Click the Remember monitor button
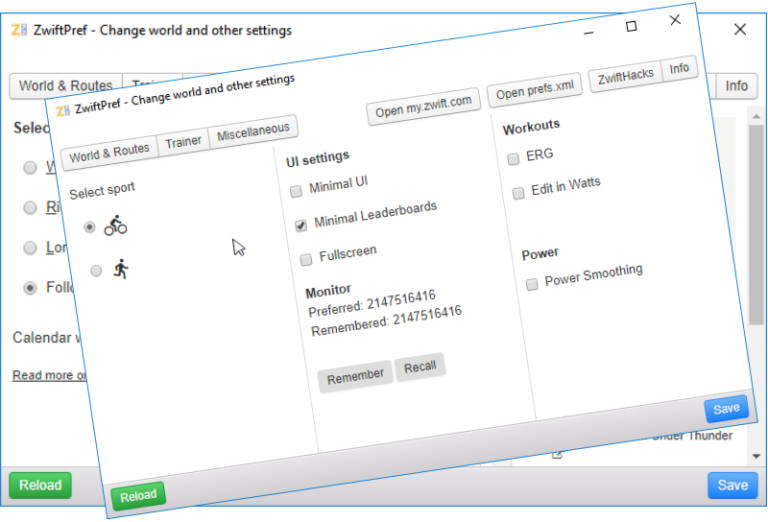 point(356,377)
